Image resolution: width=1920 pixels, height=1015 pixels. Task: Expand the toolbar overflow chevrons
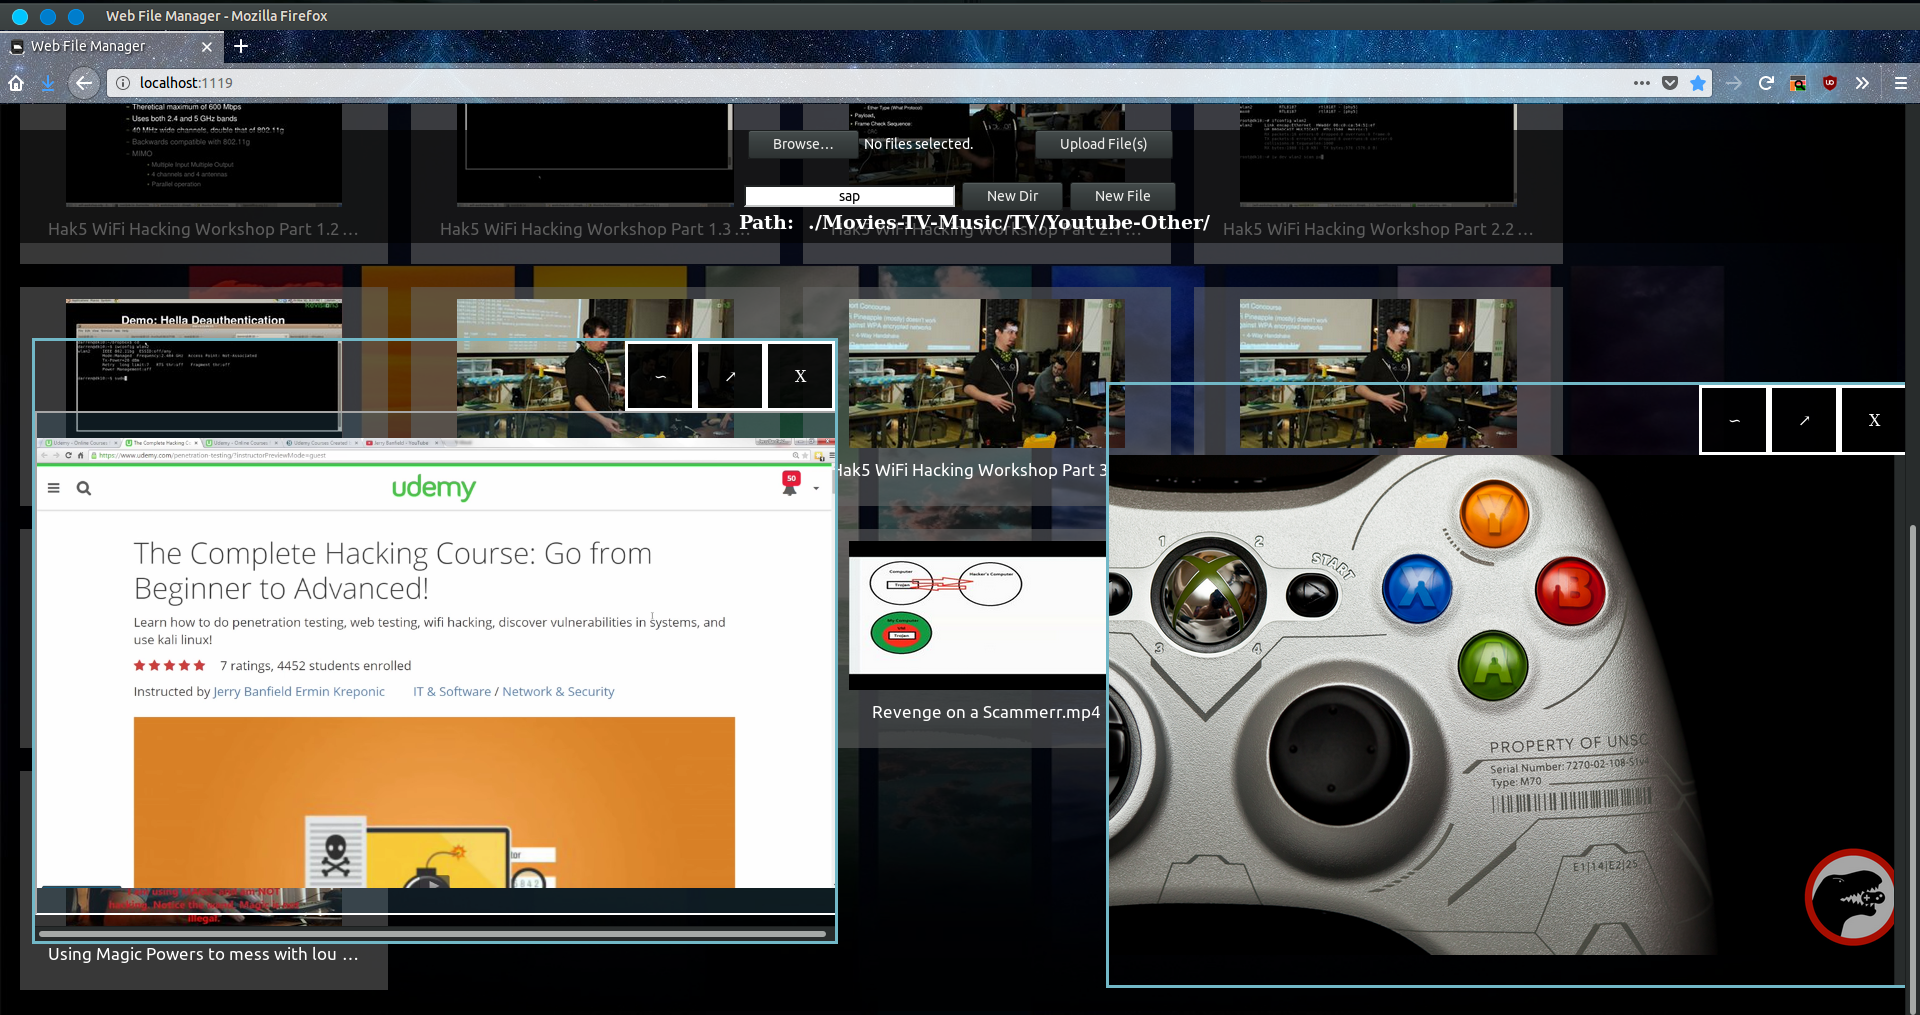click(x=1862, y=83)
